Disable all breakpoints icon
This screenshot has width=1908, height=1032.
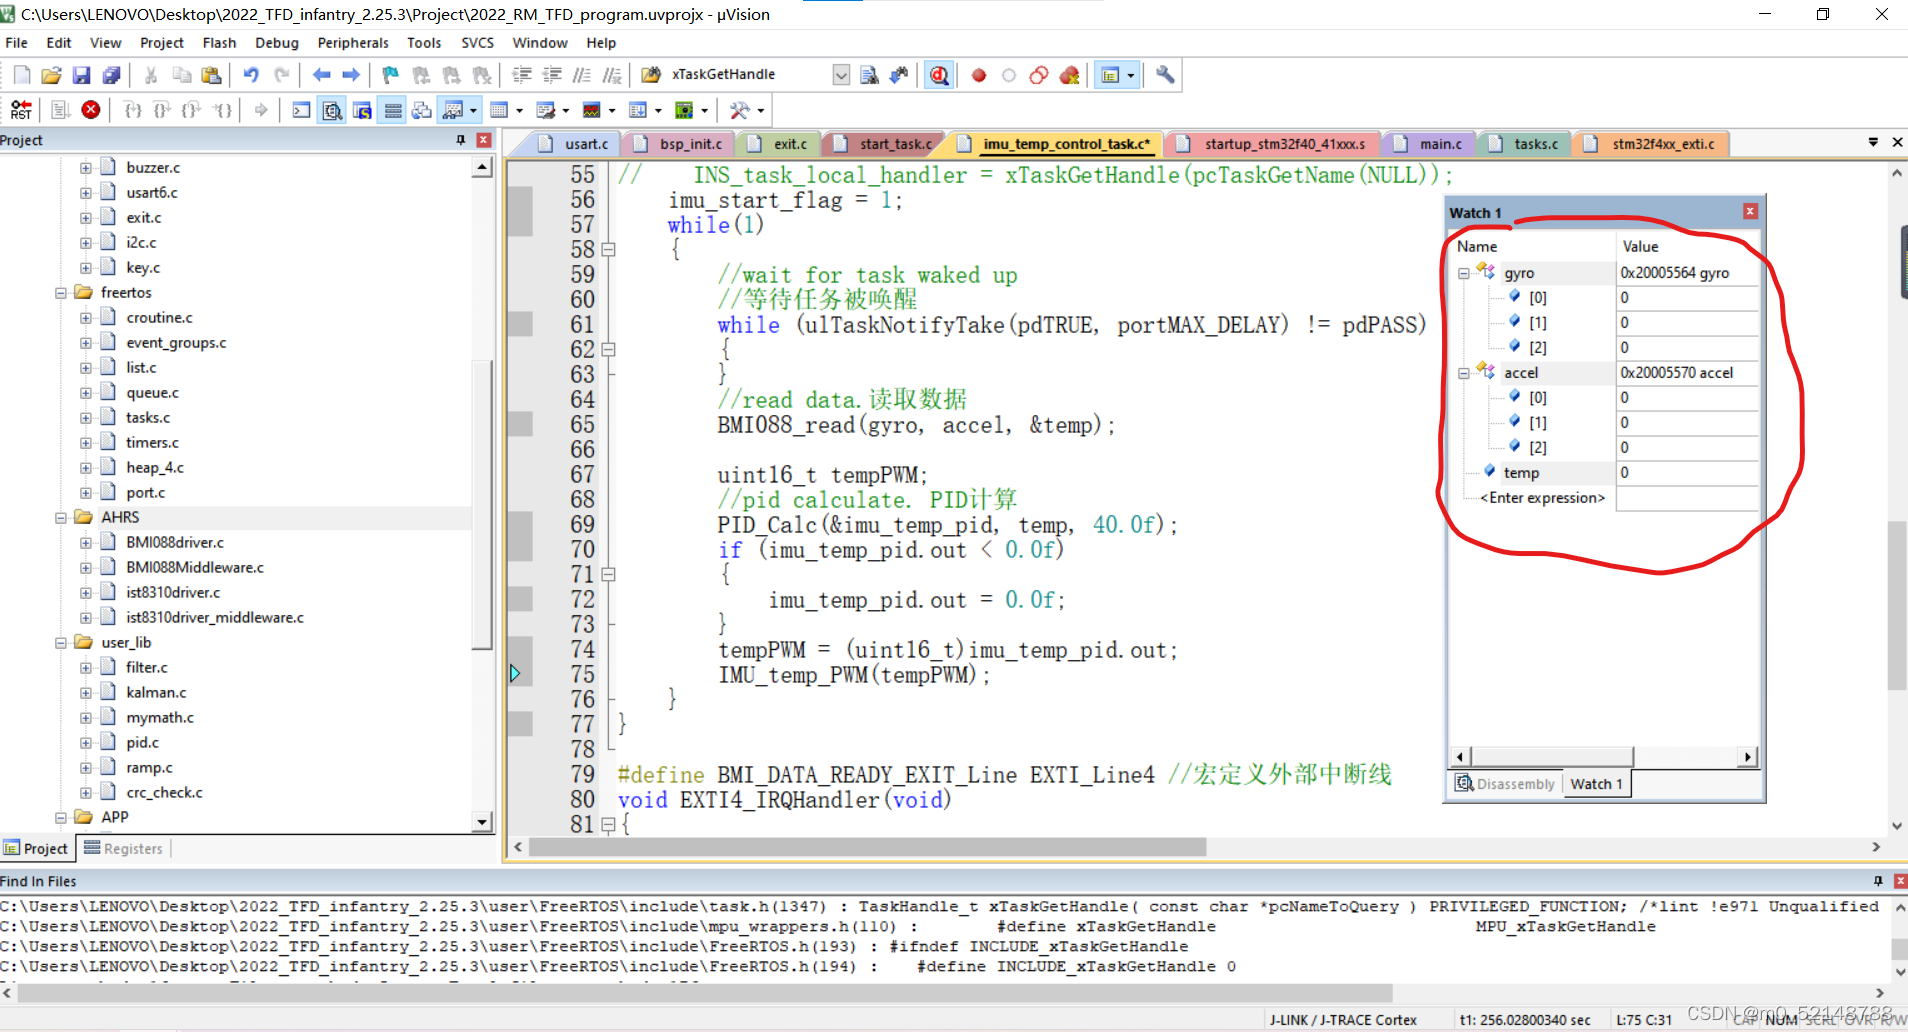click(1039, 75)
